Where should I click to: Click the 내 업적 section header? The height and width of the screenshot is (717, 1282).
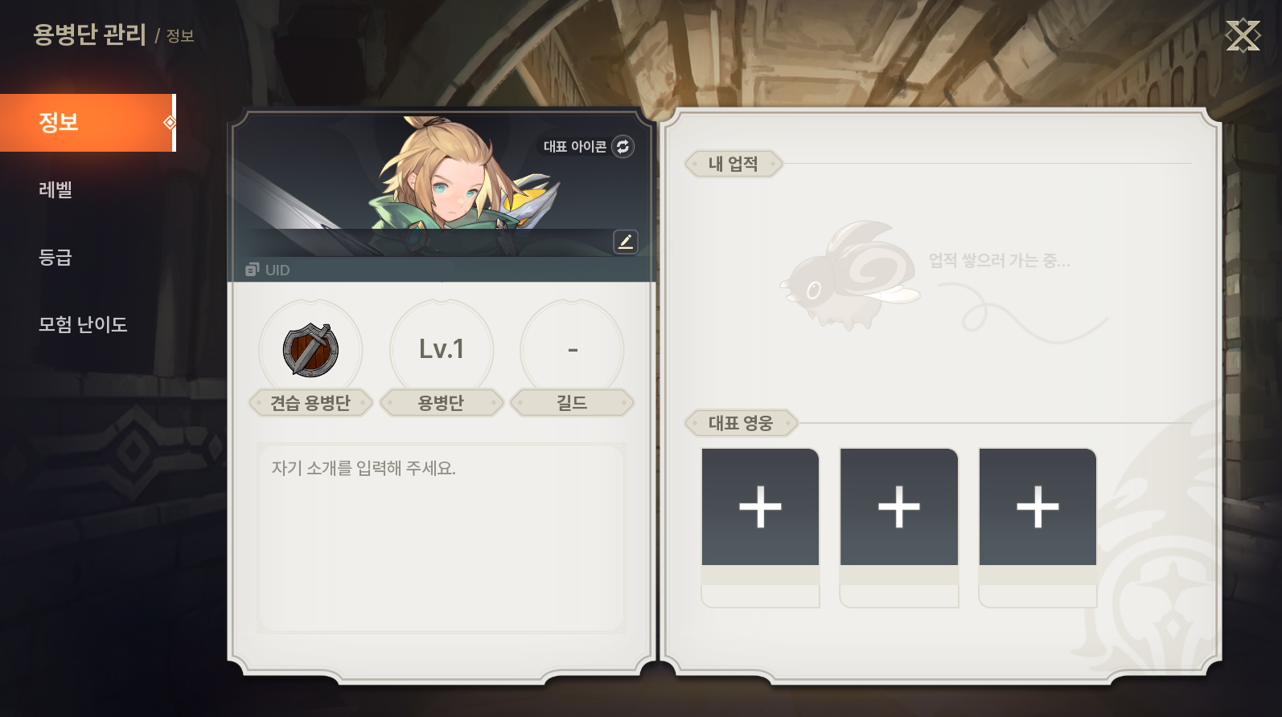(733, 164)
